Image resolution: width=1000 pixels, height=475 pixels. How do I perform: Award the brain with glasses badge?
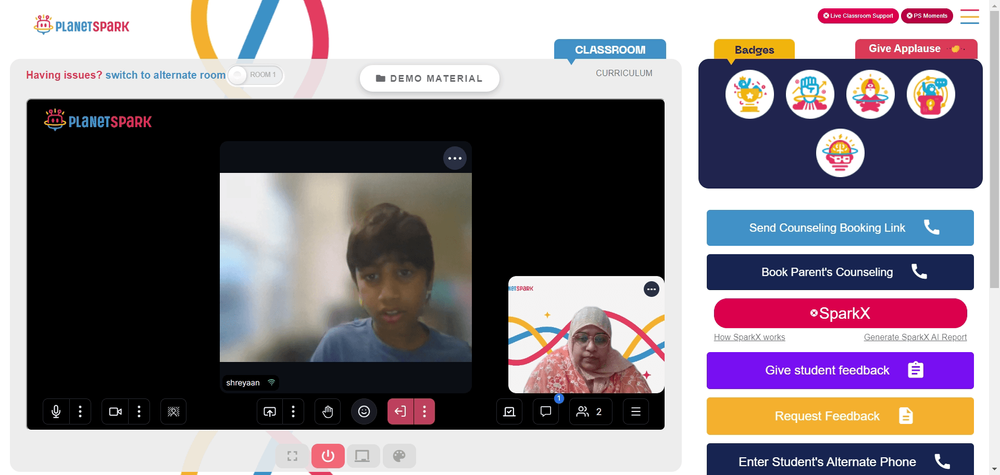(x=840, y=153)
